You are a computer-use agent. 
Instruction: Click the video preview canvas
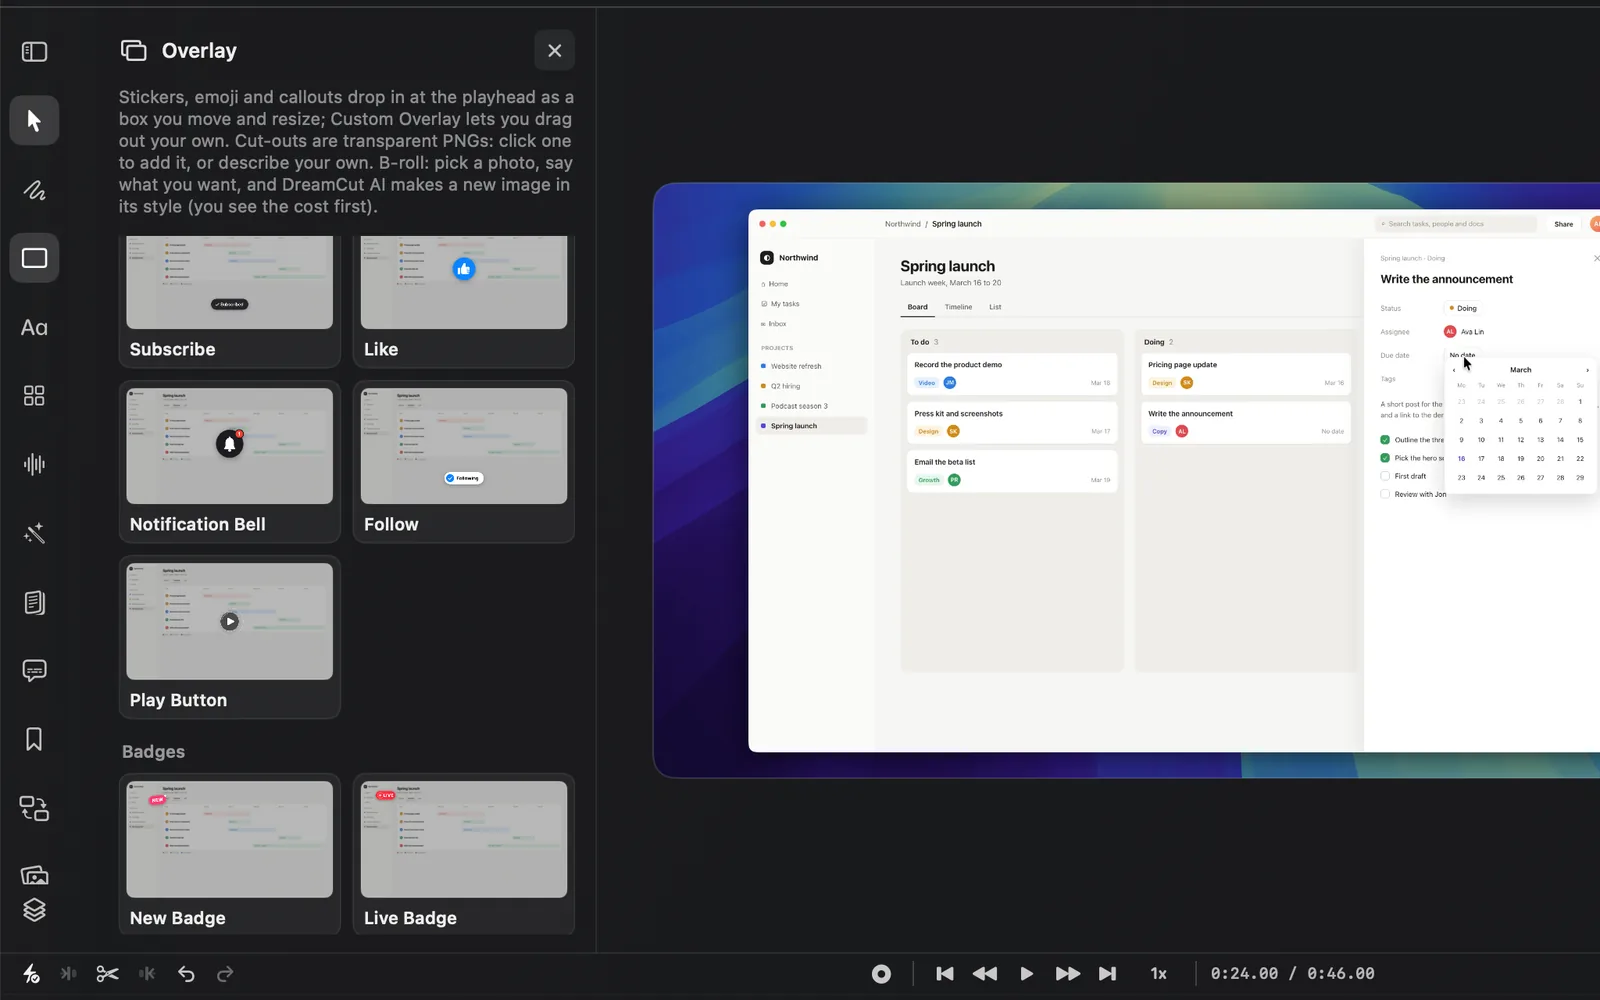point(1126,480)
